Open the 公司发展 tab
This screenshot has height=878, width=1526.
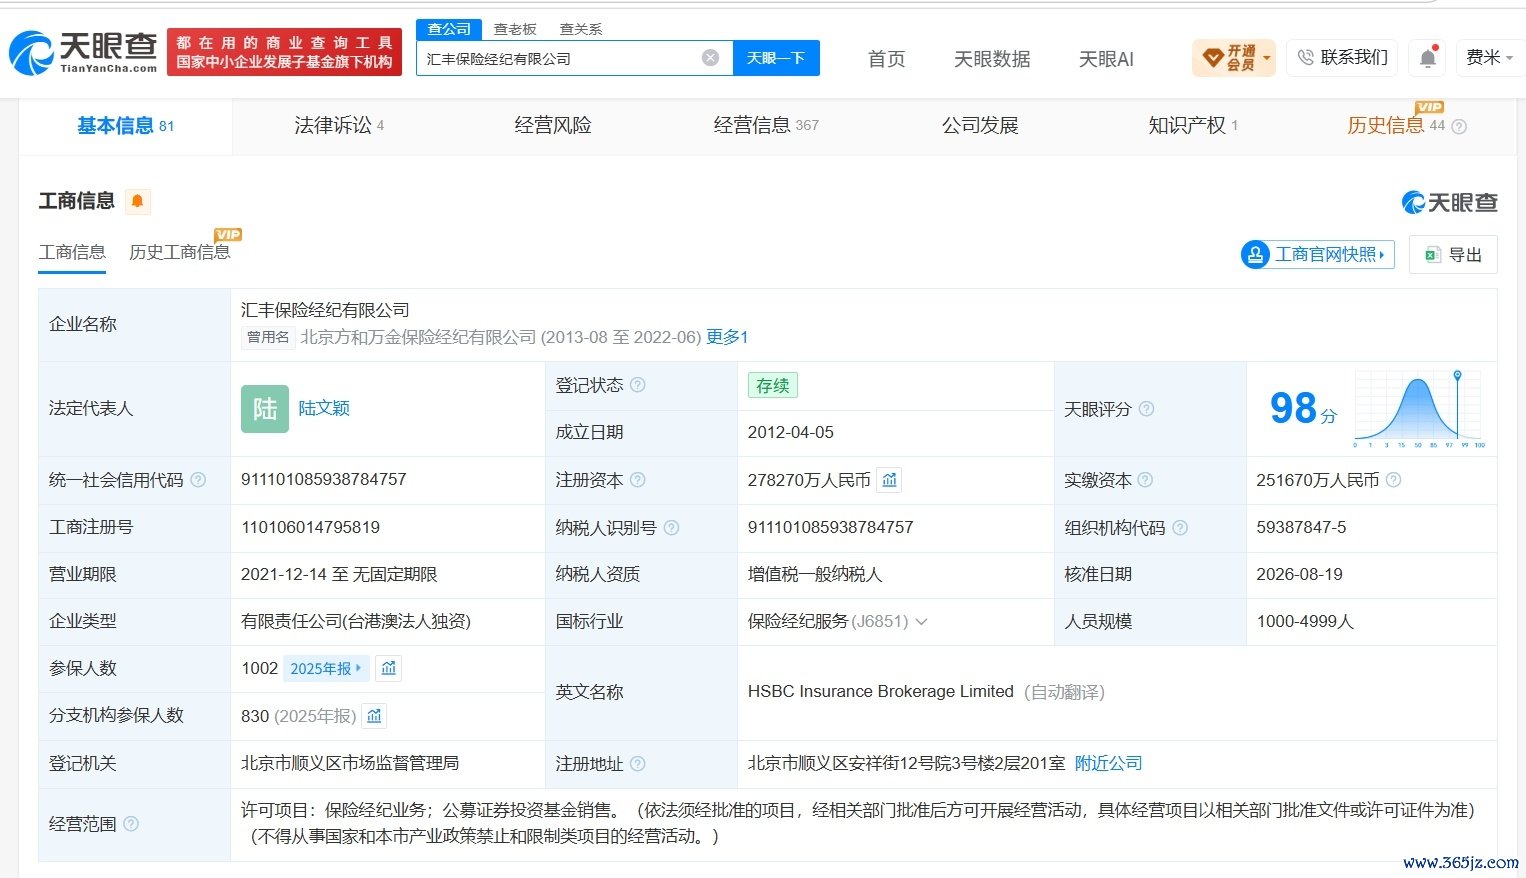coord(980,126)
